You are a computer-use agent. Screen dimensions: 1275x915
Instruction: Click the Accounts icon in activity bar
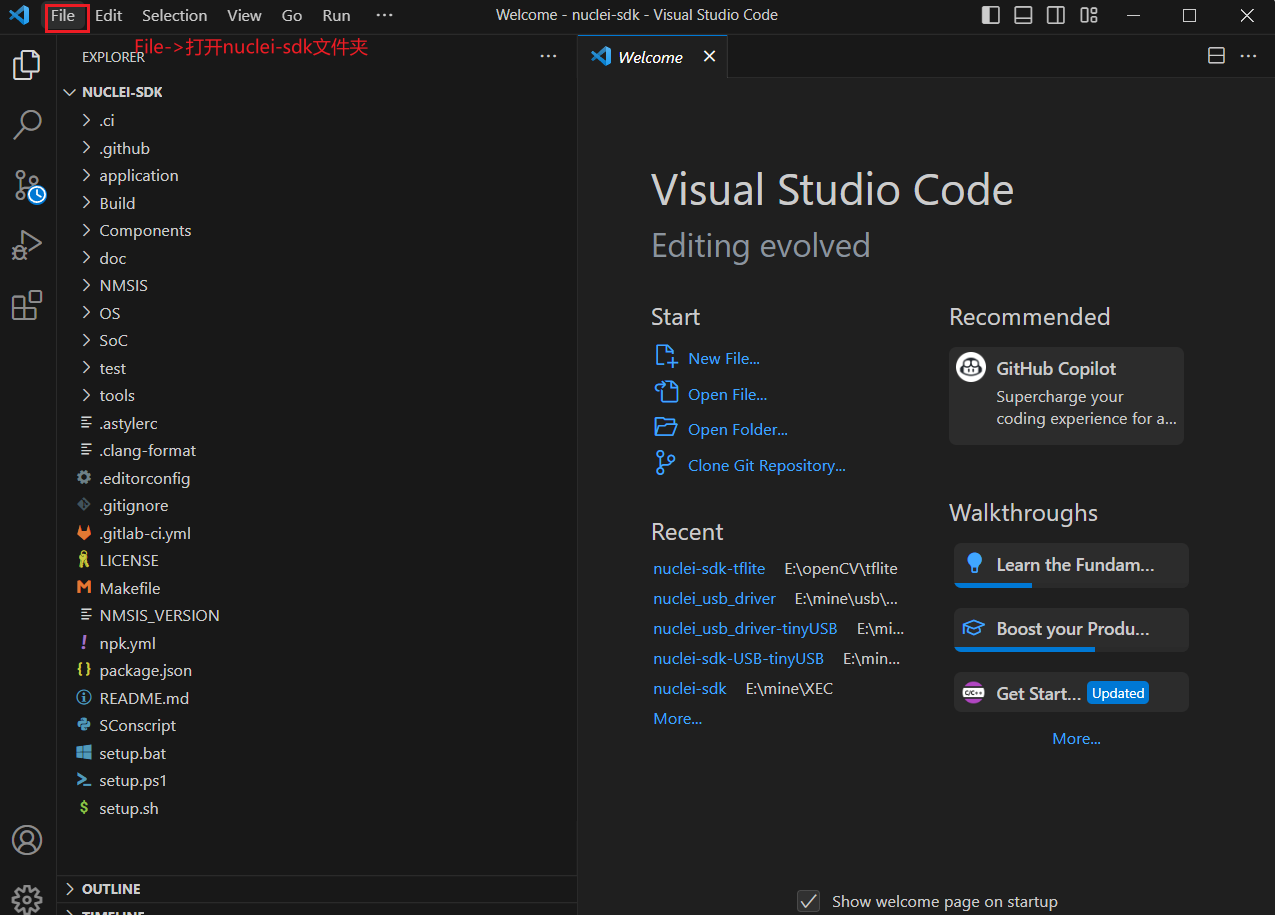coord(27,840)
